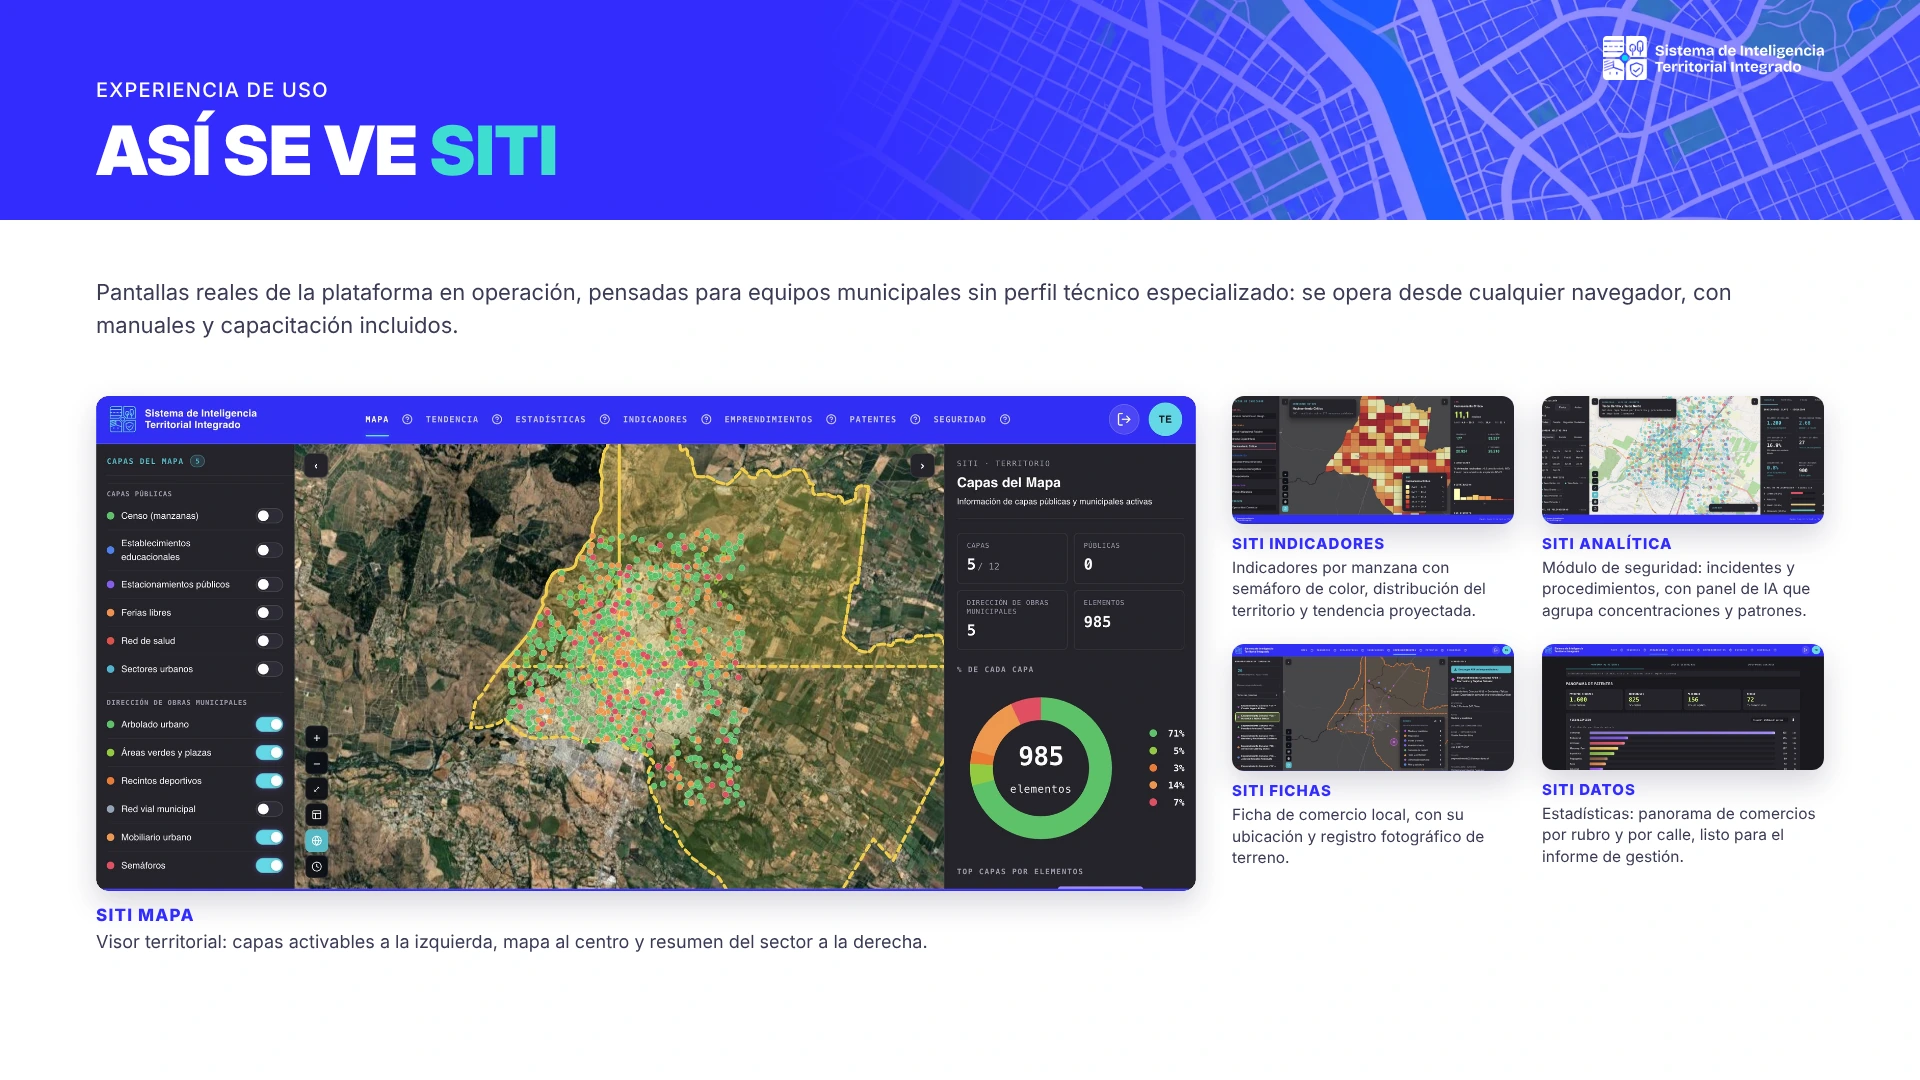Click the highlighted globe basemap button
This screenshot has height=1080, width=1920.
[x=317, y=841]
